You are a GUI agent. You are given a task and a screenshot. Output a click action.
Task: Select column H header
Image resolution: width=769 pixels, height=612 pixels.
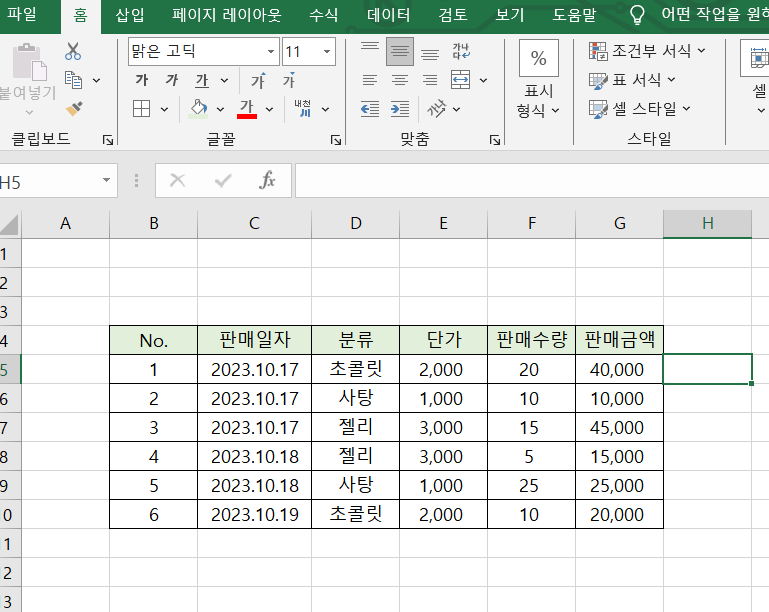pos(707,224)
